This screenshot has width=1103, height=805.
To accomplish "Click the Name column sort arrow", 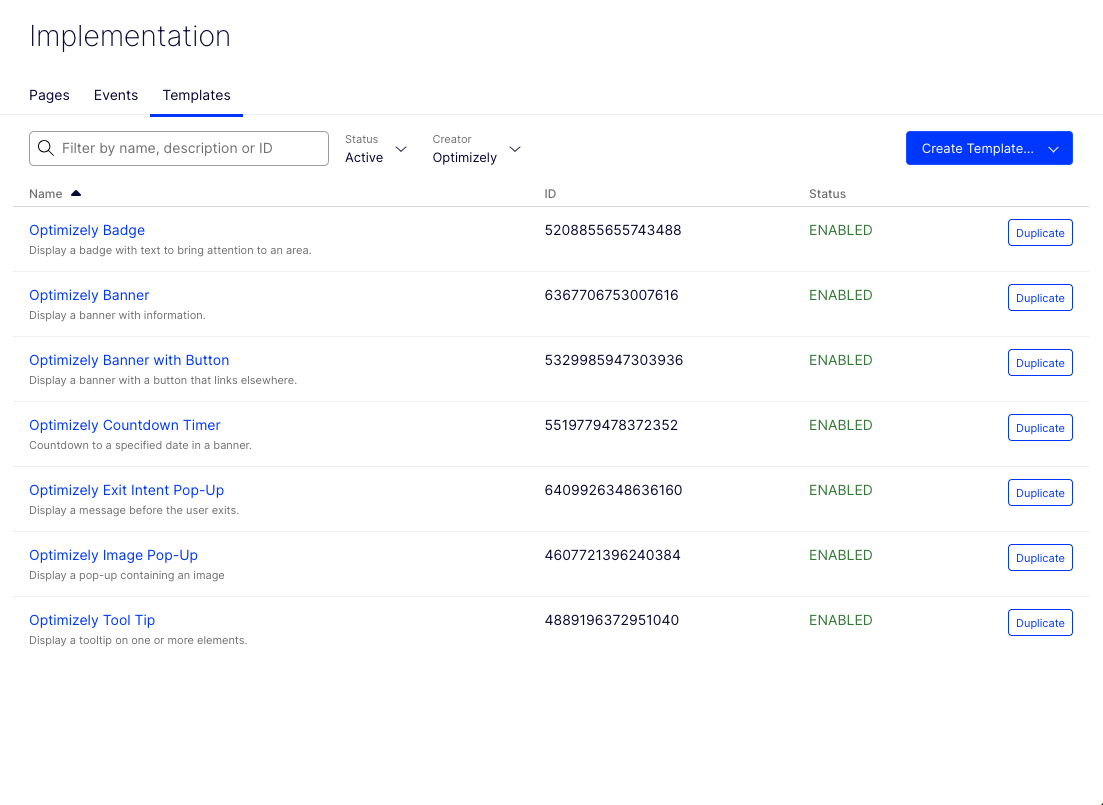I will (76, 193).
